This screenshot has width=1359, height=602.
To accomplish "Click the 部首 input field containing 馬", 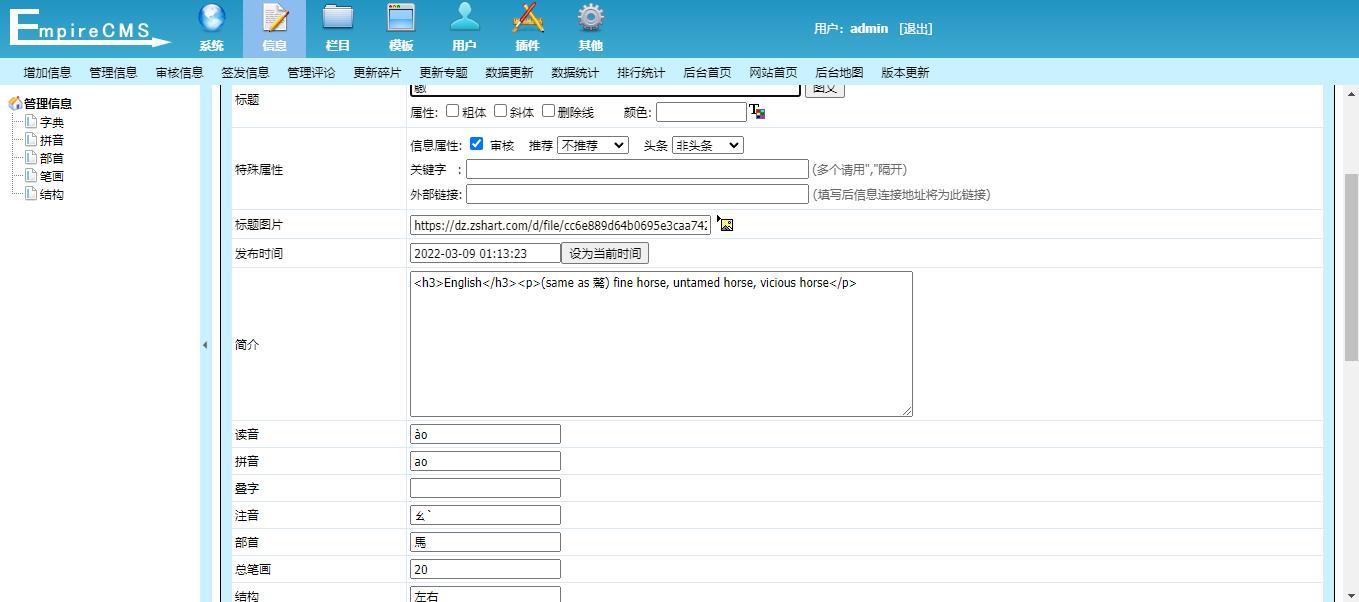I will coord(485,542).
